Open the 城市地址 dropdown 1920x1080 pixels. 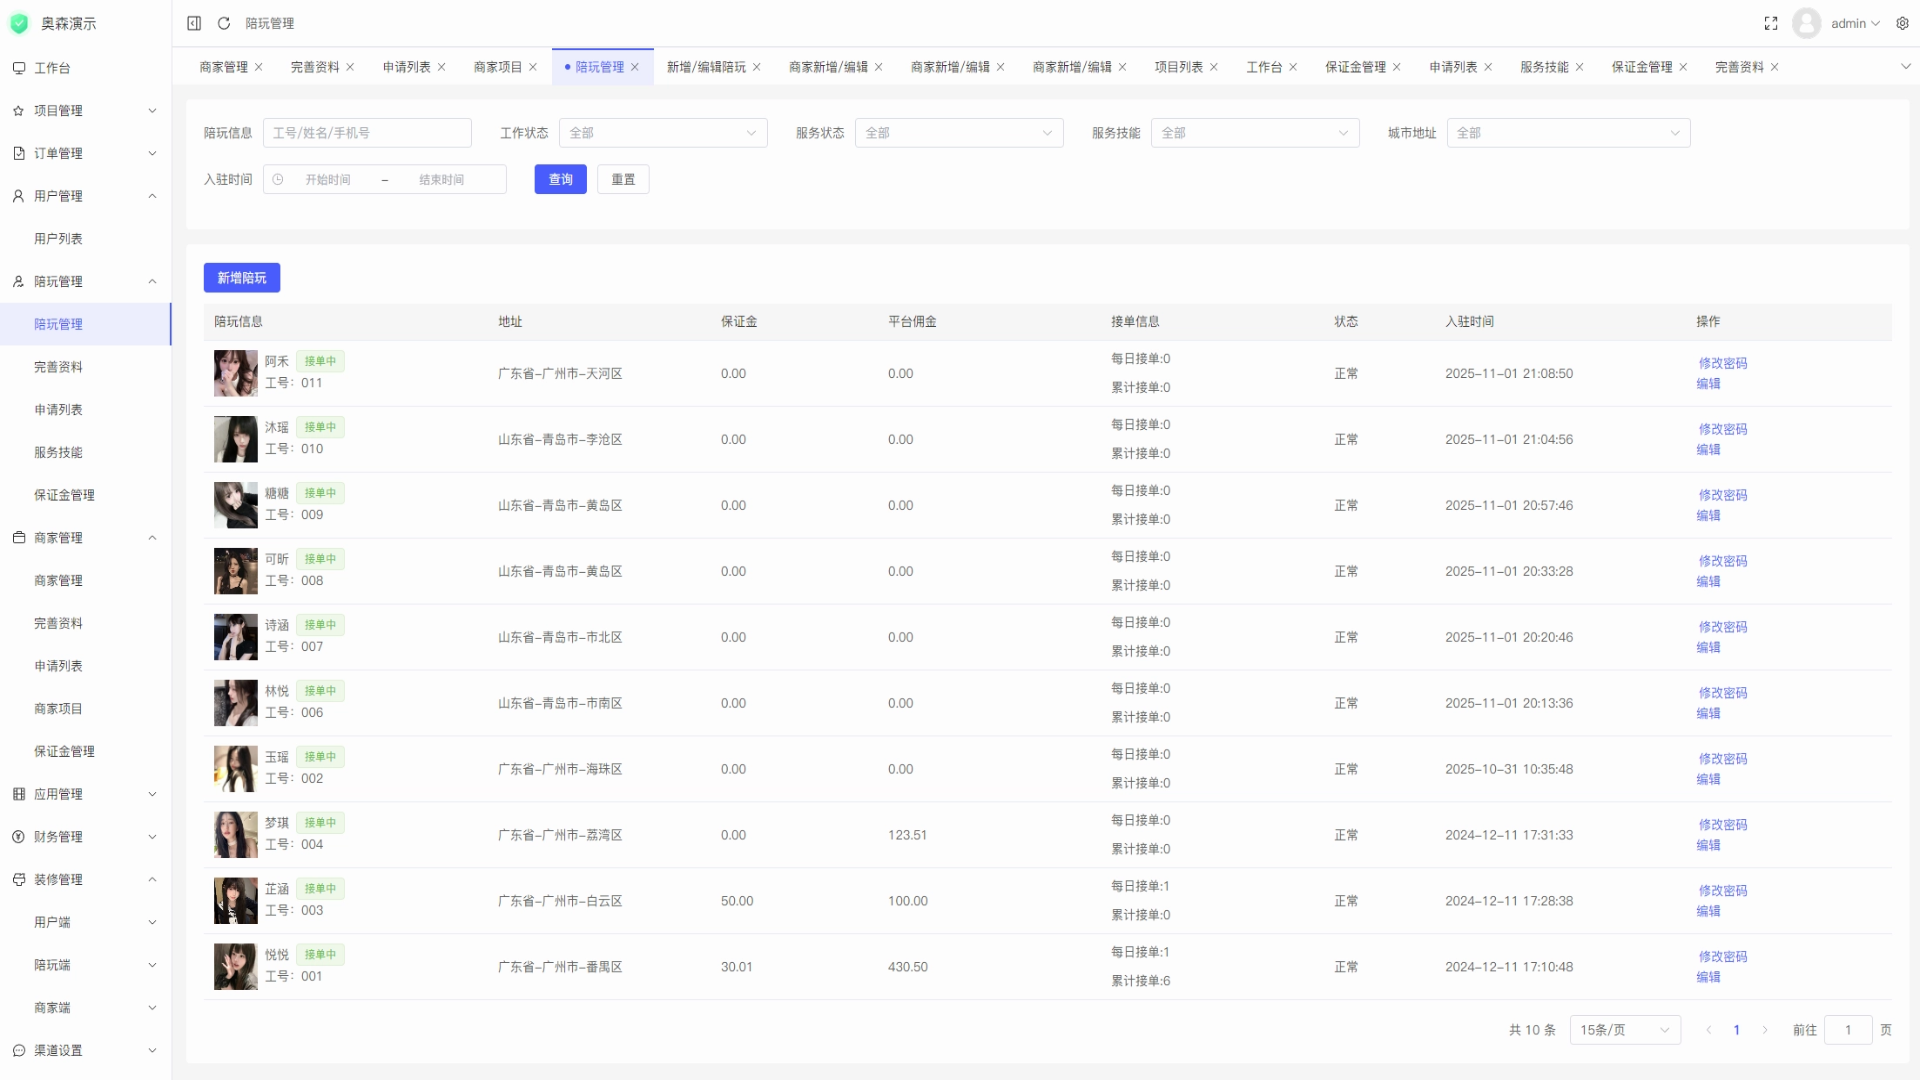[x=1567, y=133]
